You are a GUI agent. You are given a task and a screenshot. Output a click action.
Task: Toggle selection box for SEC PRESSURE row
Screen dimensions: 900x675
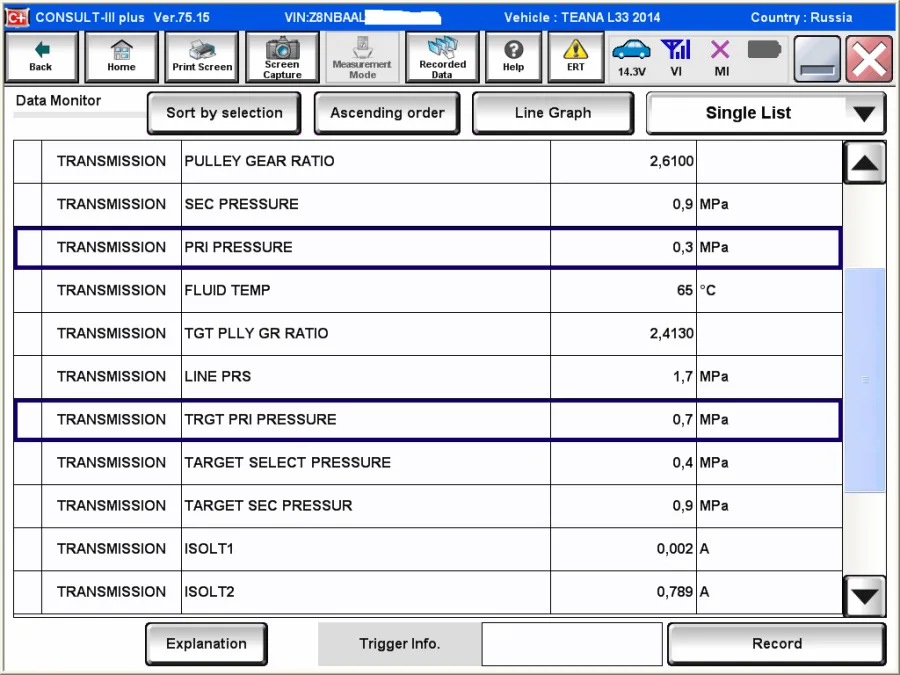(28, 204)
